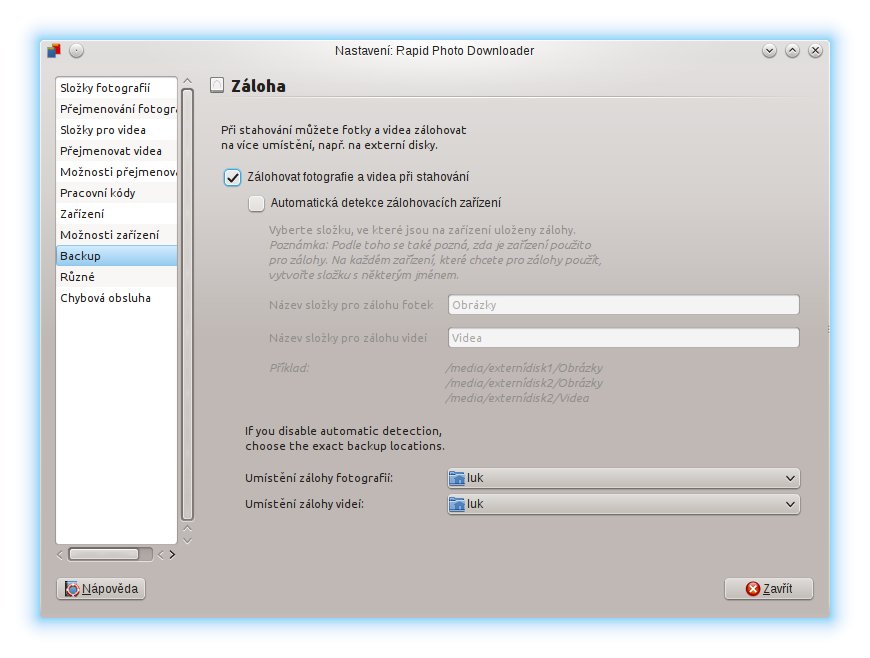Screen dimensions: 870x658
Task: Open Přejmenování fotografií settings page
Action: [x=117, y=109]
